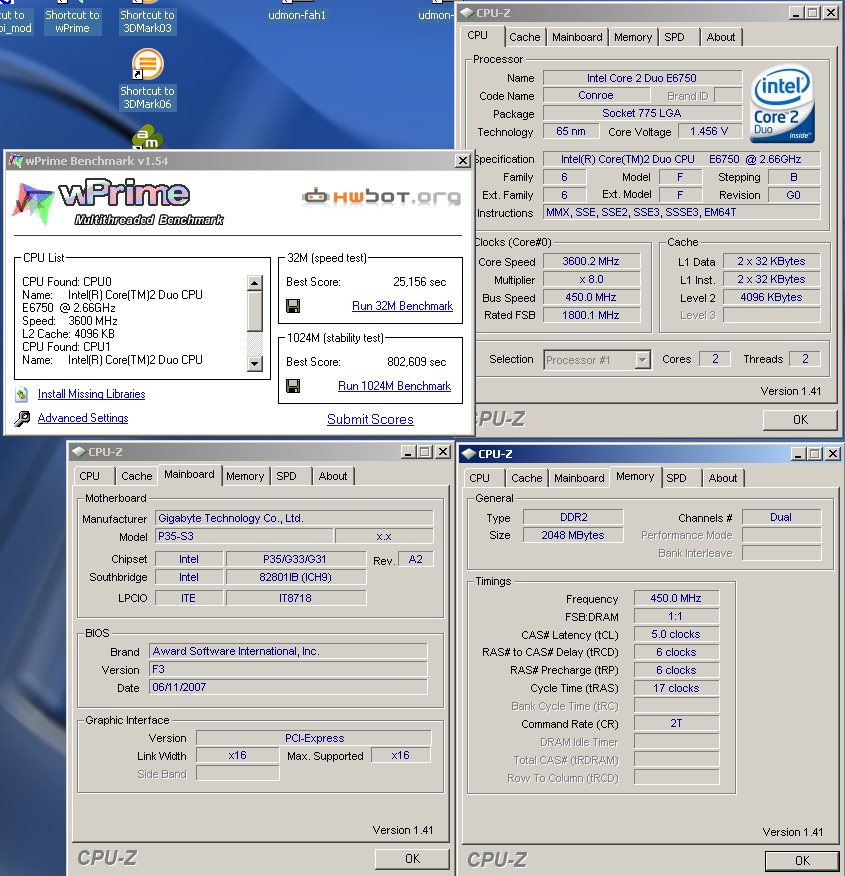Click BIOS date 06/11/2007 field
Screen dimensions: 845x876
pyautogui.click(x=288, y=687)
